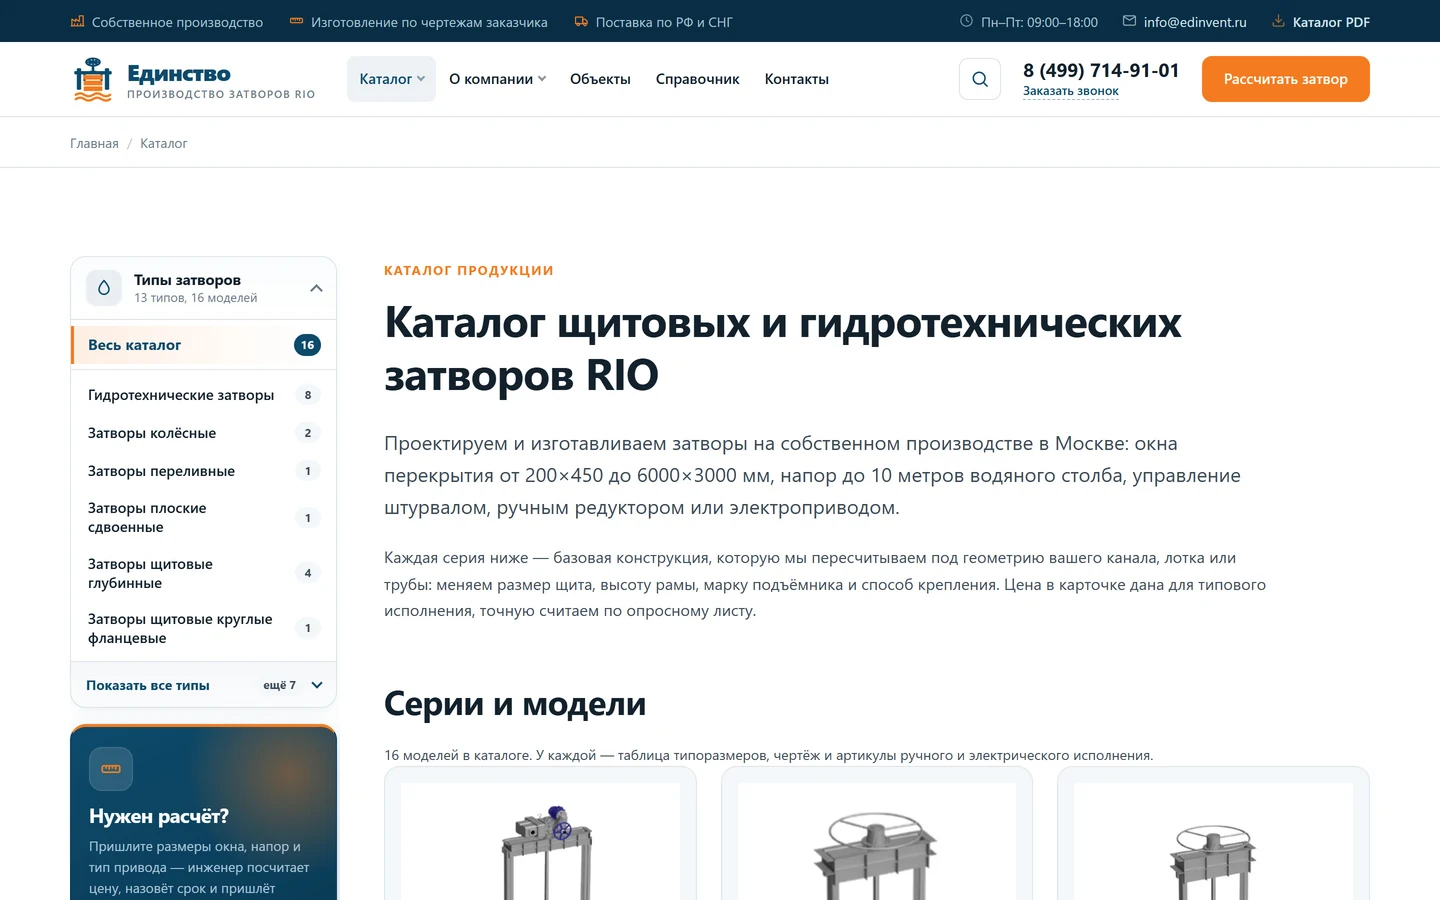This screenshot has height=900, width=1440.
Task: Select Гидротехнические затворы category
Action: point(203,395)
